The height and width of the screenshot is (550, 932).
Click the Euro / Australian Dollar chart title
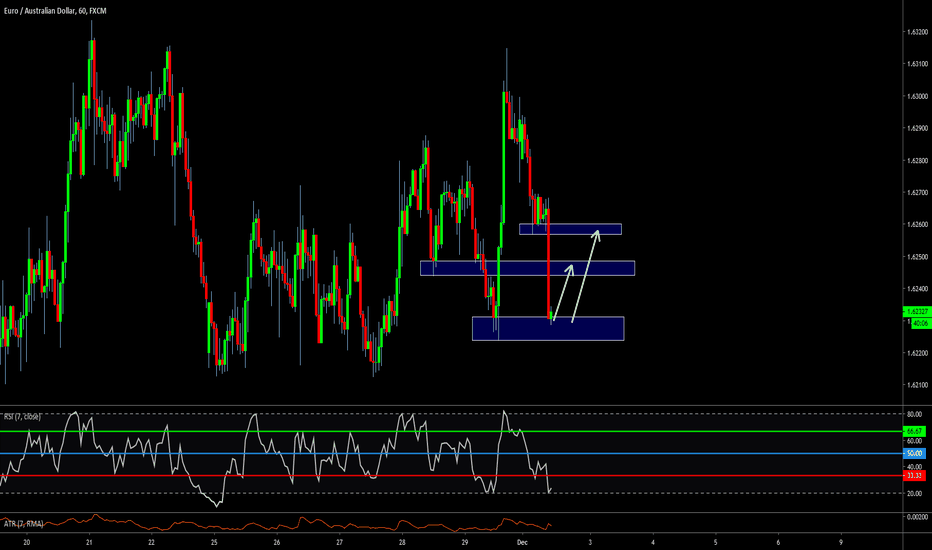click(x=55, y=11)
